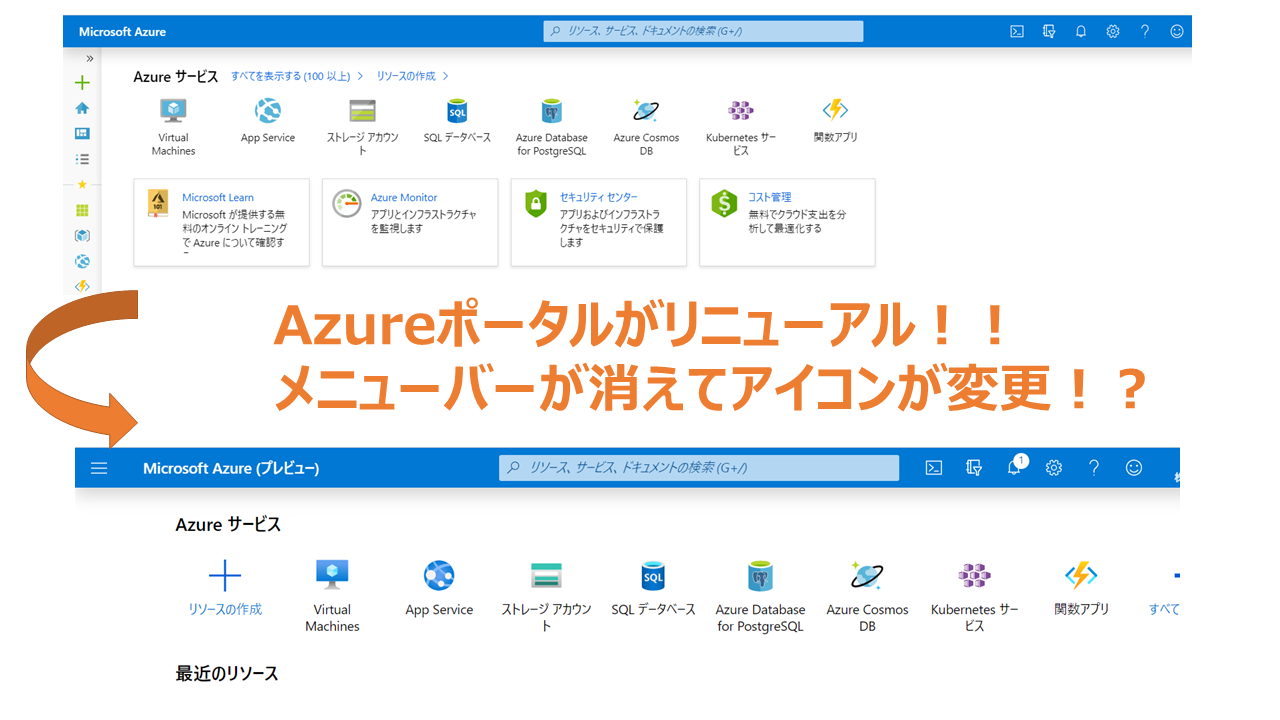Open the help question mark icon
This screenshot has width=1280, height=720.
click(x=1145, y=31)
